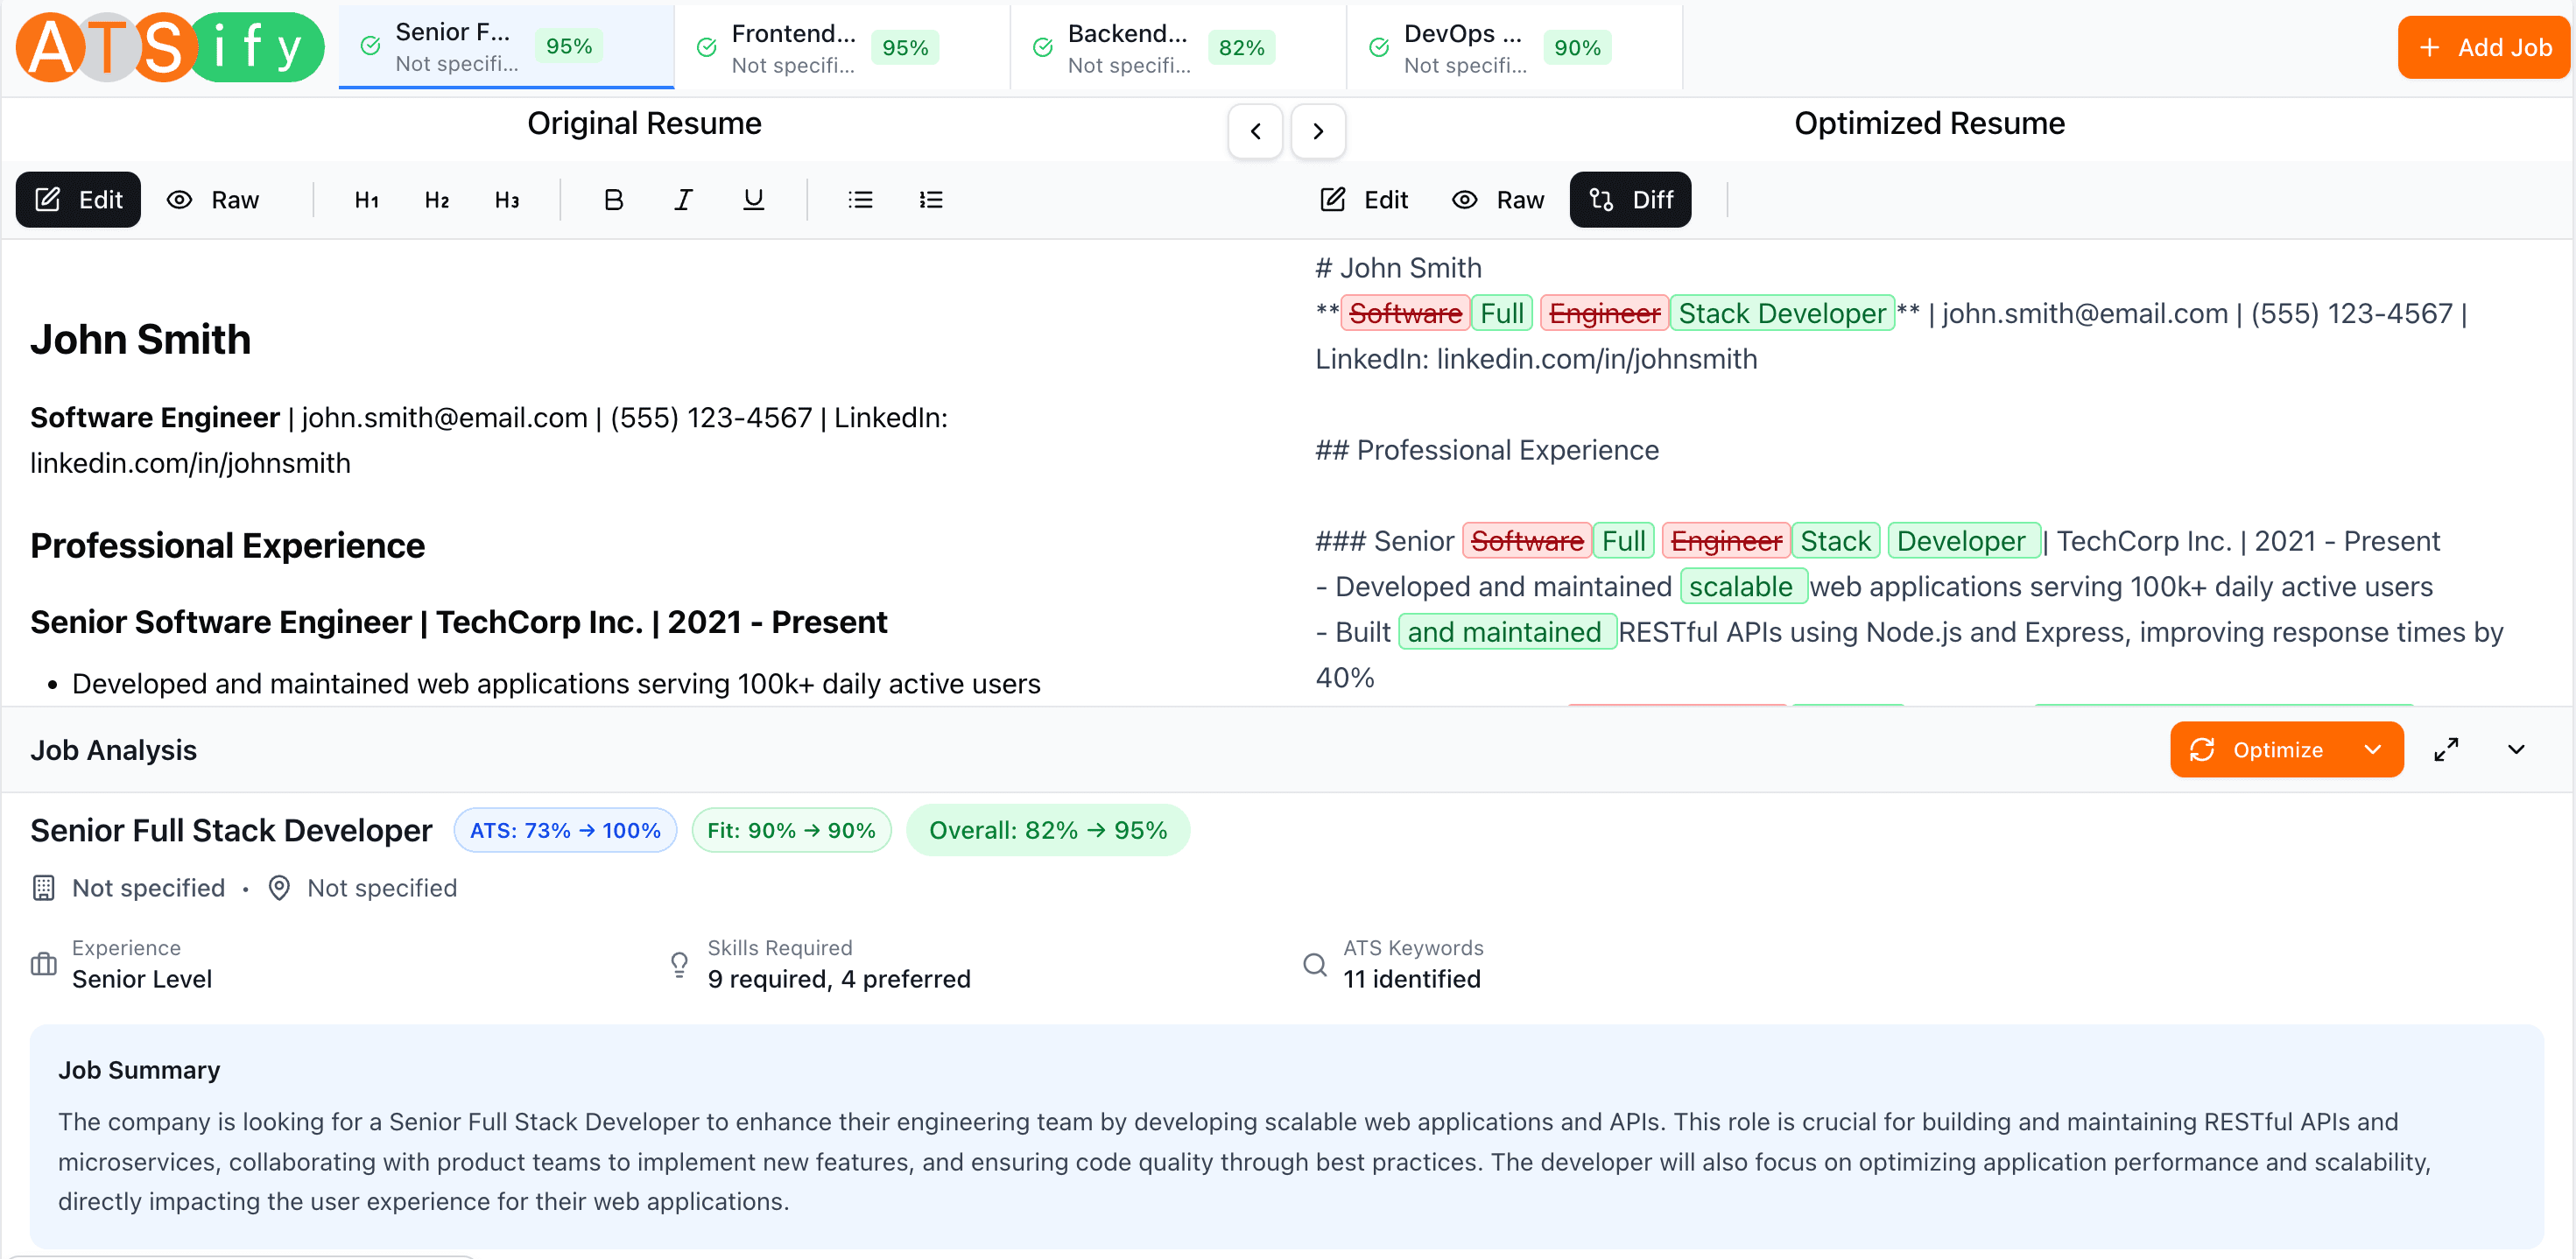2576x1259 pixels.
Task: Insert a bulleted list
Action: click(860, 200)
